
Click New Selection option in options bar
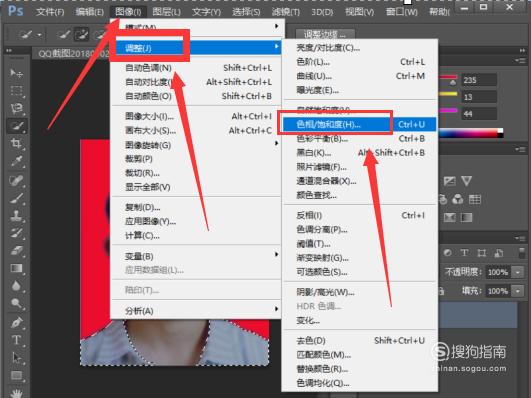coord(63,34)
